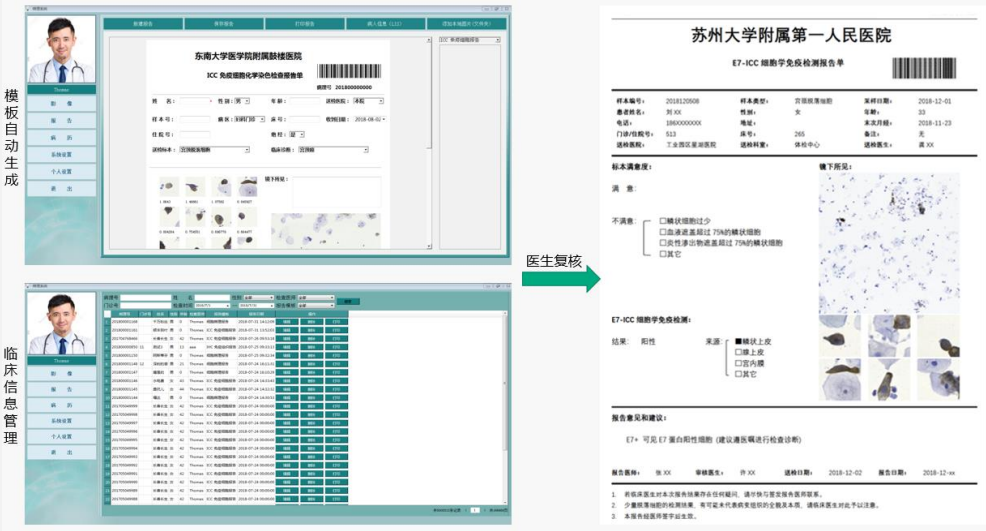
Task: Open the 临床诊断 dropdown on the report form
Action: 333,150
